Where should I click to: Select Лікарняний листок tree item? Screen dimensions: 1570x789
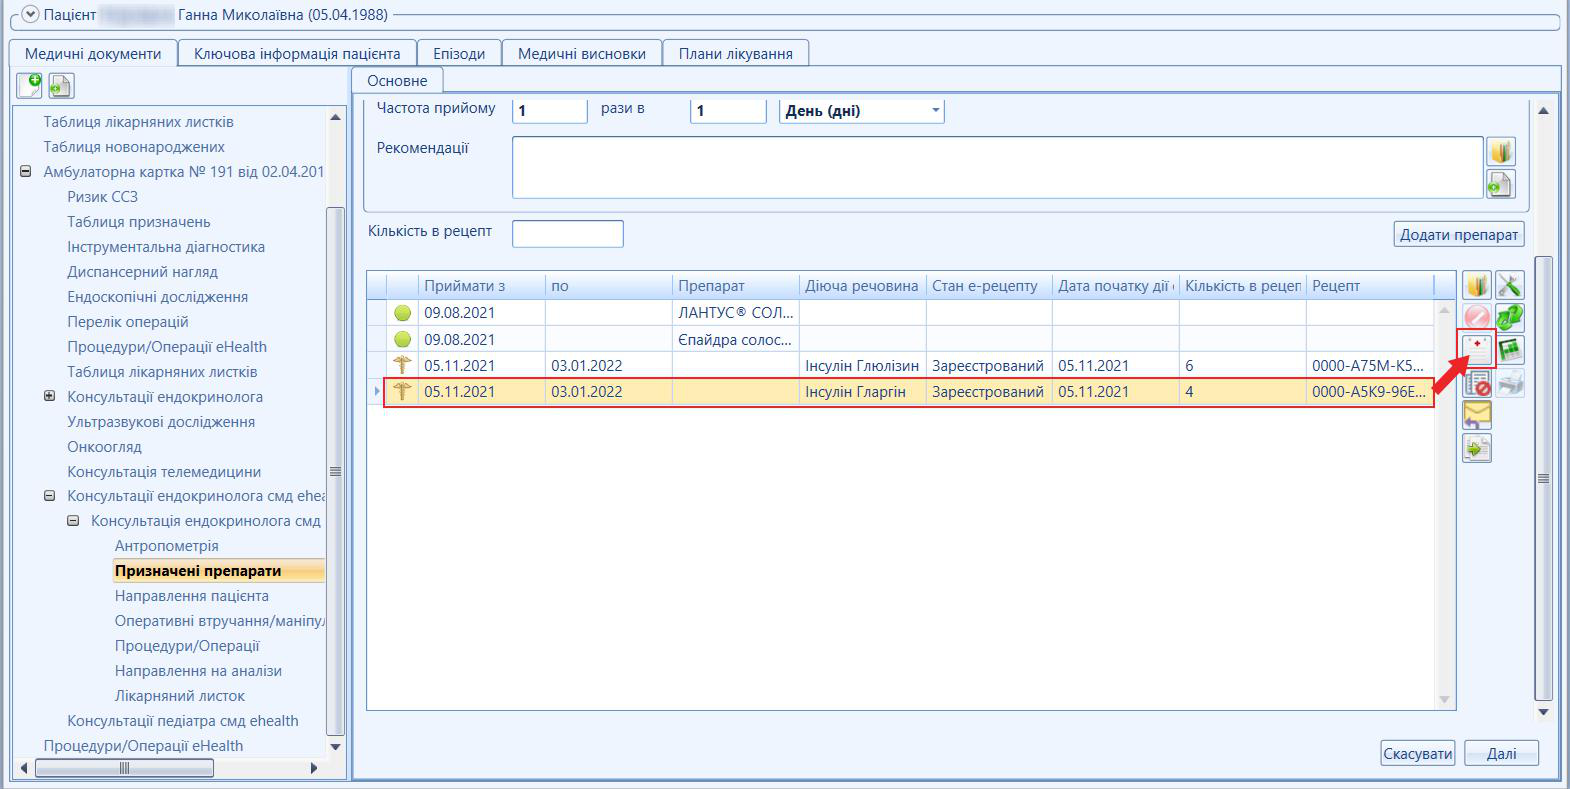pos(179,695)
